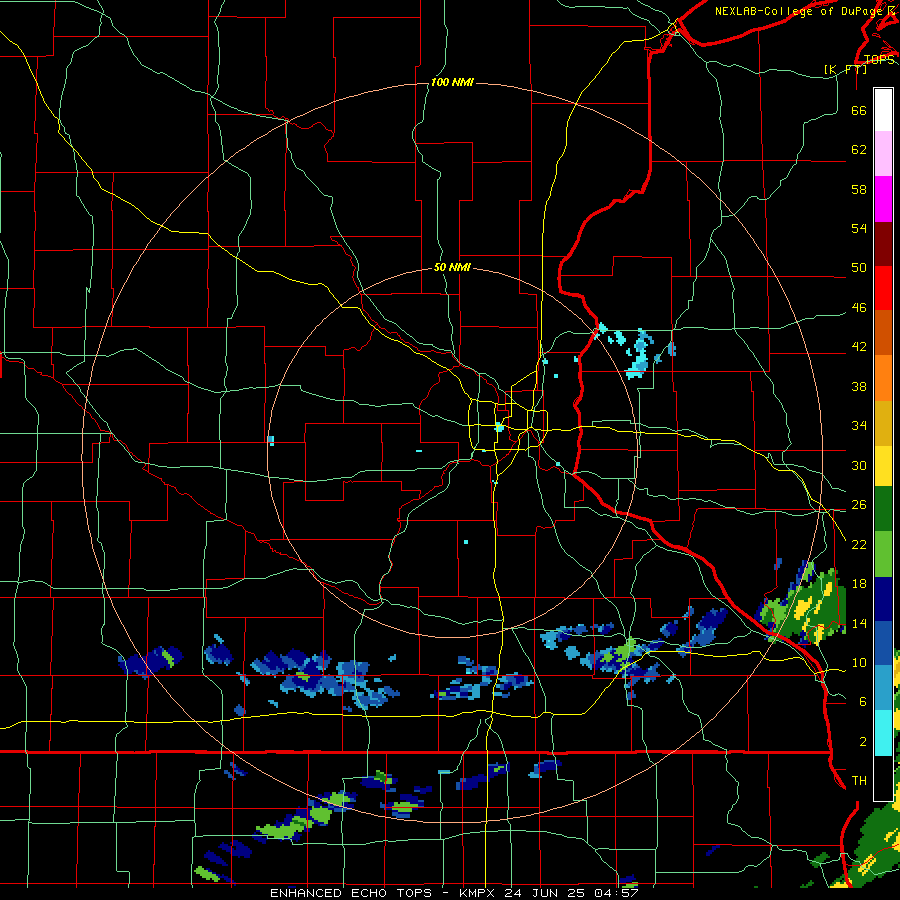Click the "6" legend value
Viewport: 900px width, 900px height.
[863, 702]
